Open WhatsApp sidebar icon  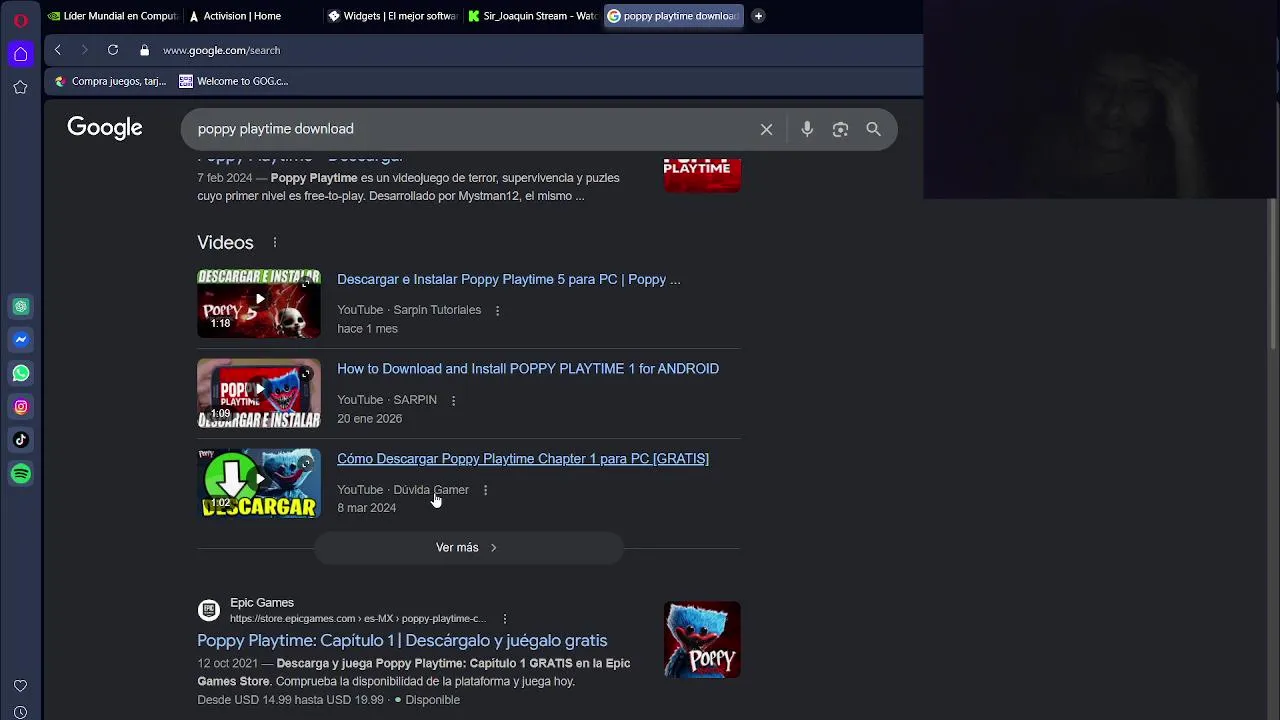[x=20, y=373]
